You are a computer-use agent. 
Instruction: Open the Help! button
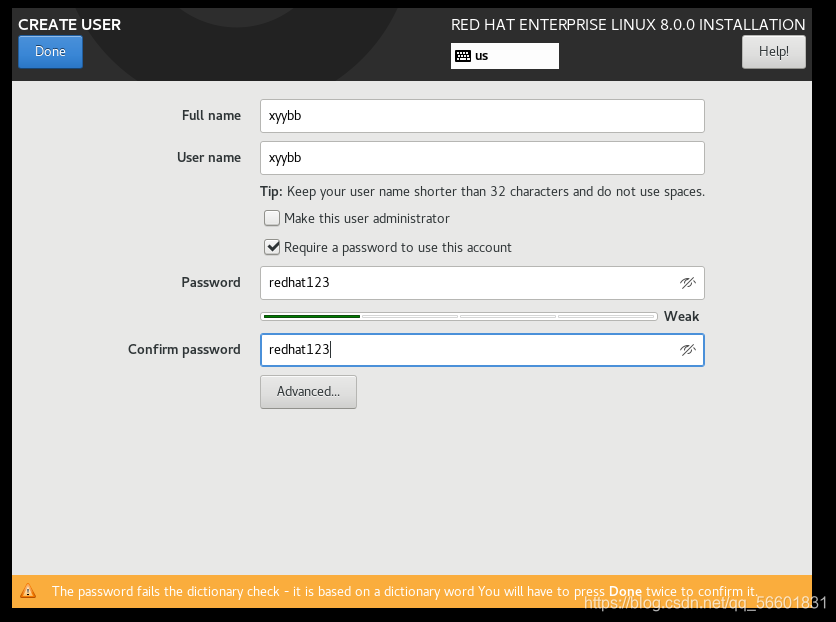pos(774,52)
